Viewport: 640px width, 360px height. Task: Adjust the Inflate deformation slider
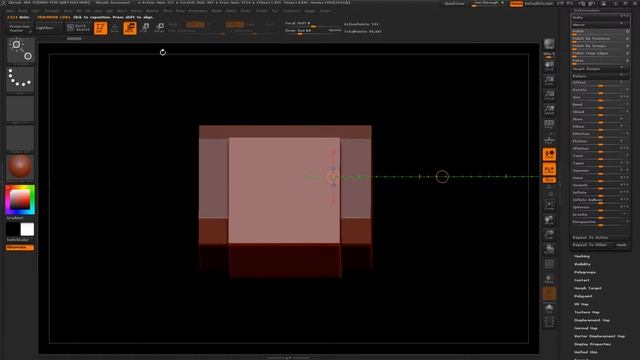point(600,193)
